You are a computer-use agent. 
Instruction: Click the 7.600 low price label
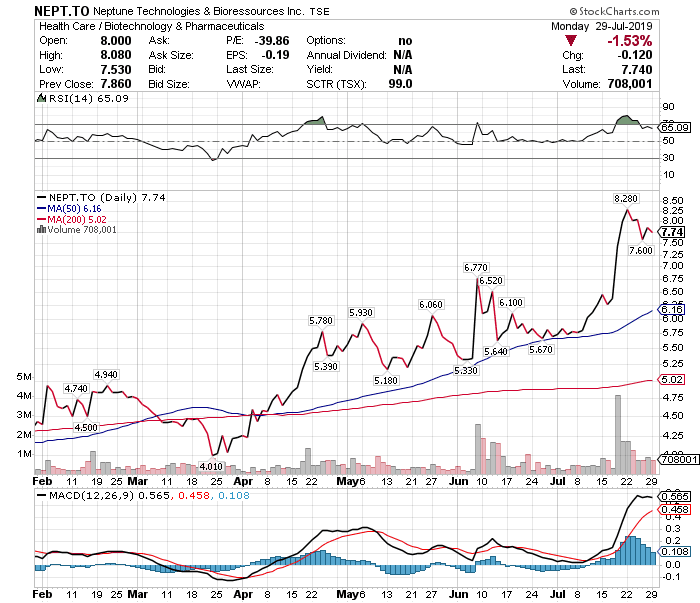coord(641,250)
